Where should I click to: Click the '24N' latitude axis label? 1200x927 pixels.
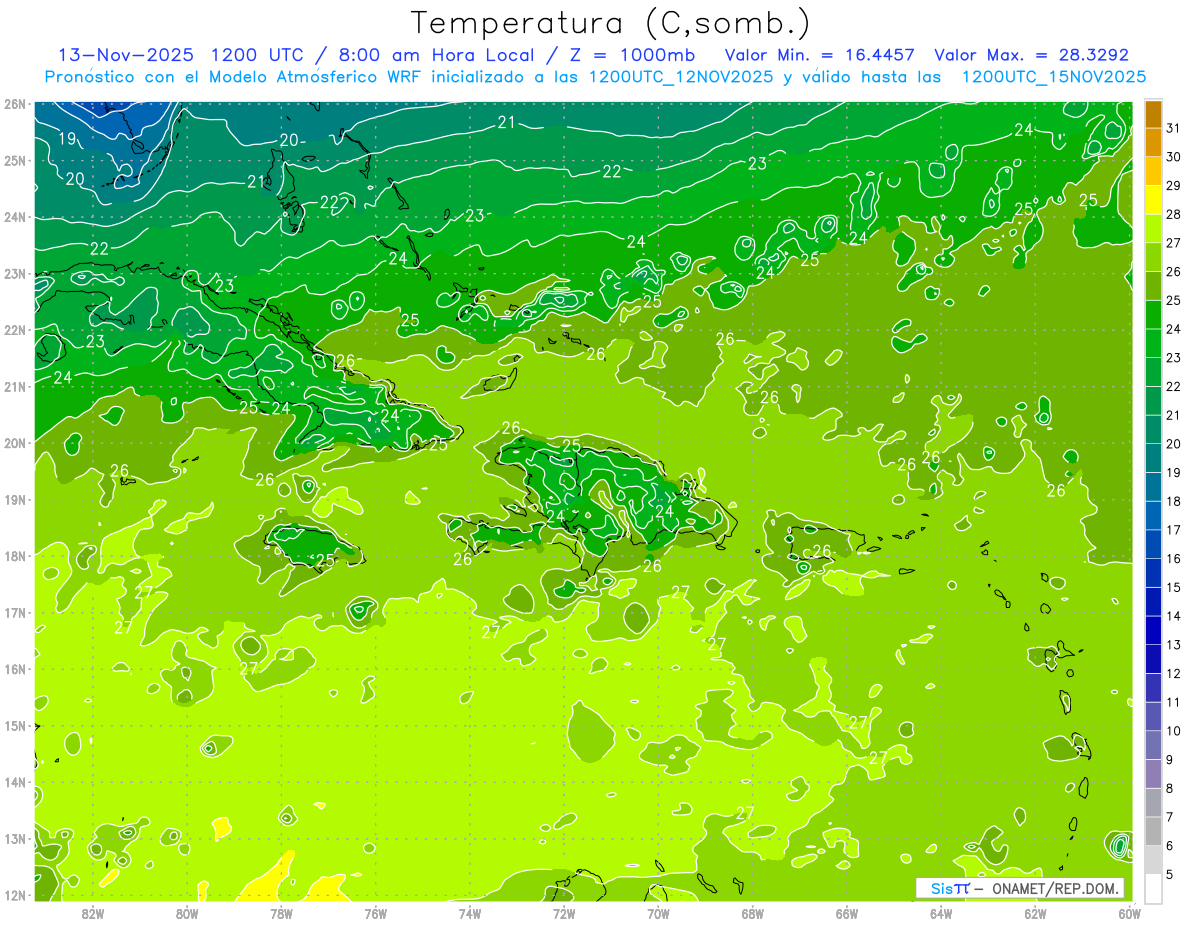[15, 217]
